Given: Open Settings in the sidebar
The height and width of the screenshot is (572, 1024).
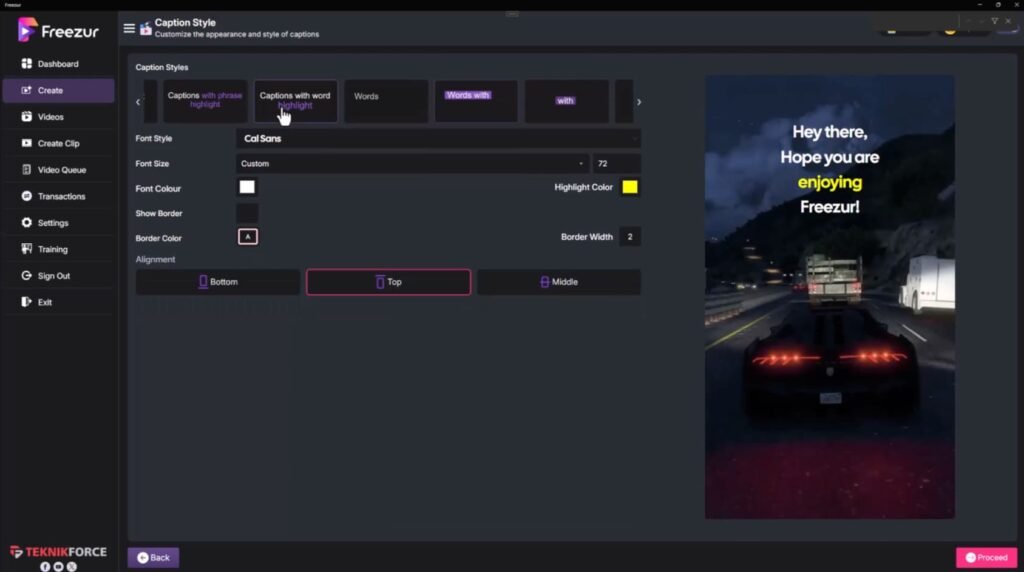Looking at the screenshot, I should coord(53,223).
